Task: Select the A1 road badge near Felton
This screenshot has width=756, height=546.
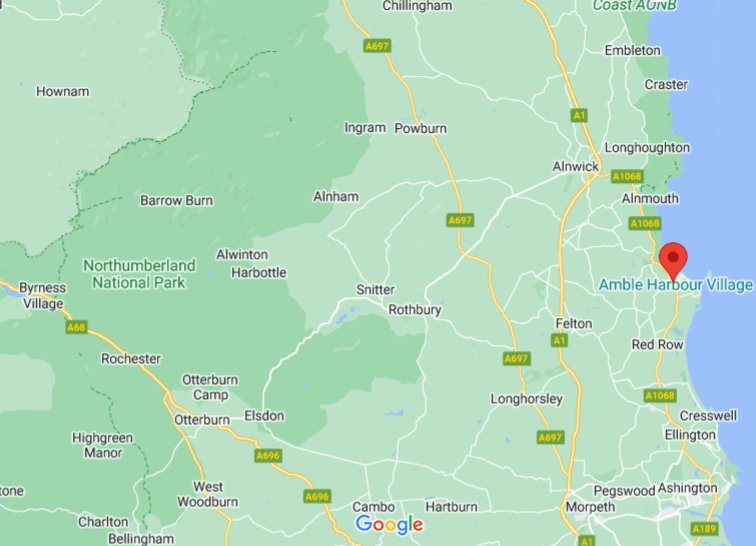Action: 559,341
